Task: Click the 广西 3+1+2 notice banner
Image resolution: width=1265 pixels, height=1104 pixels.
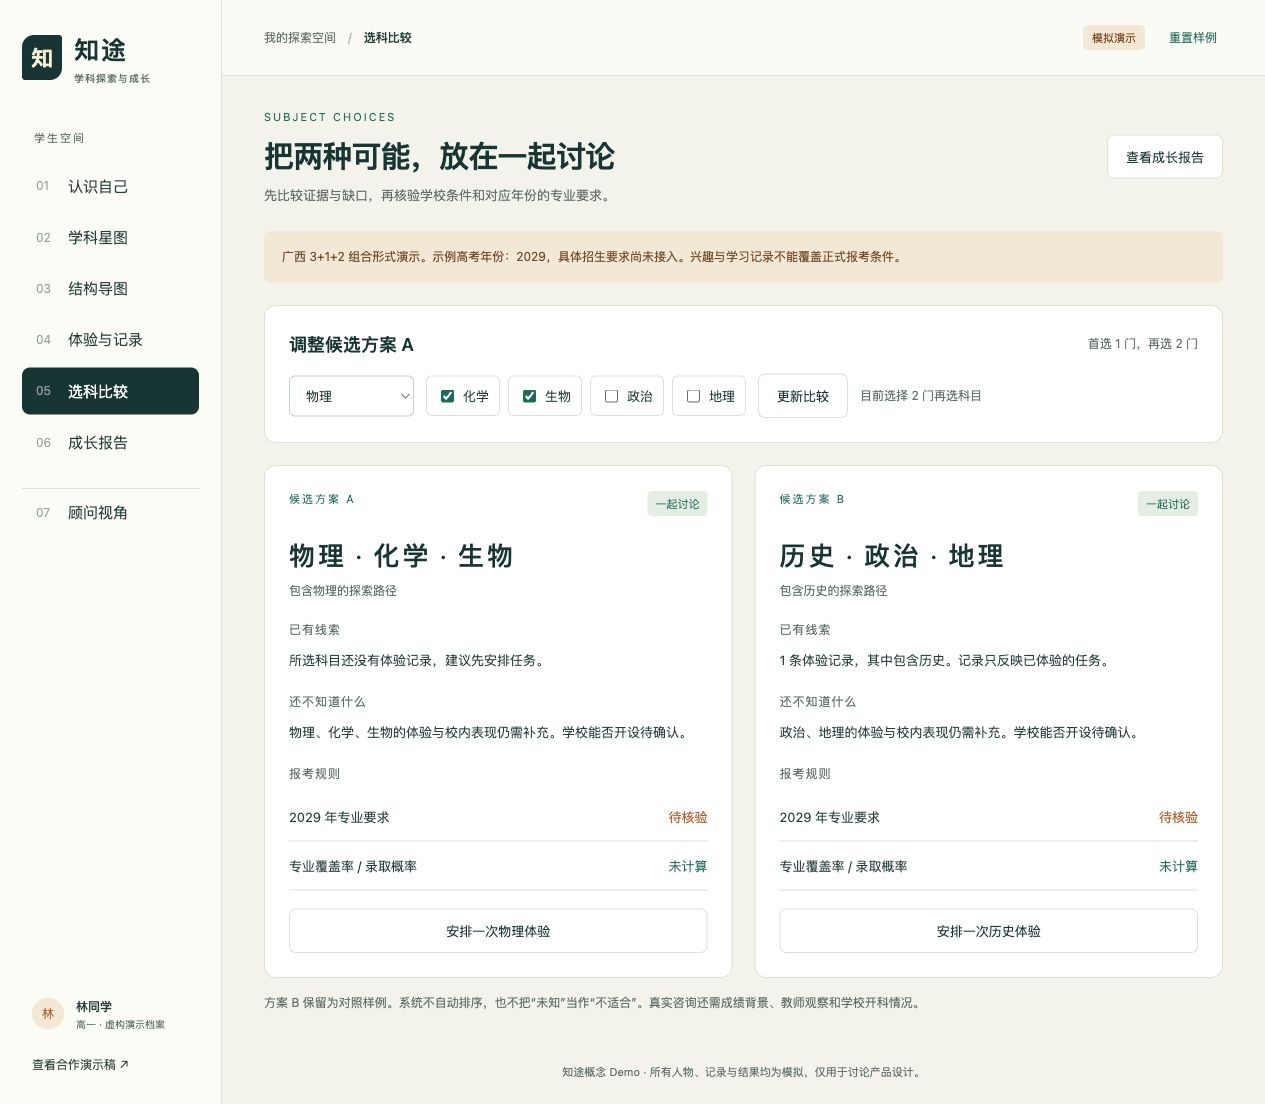Action: tap(743, 257)
